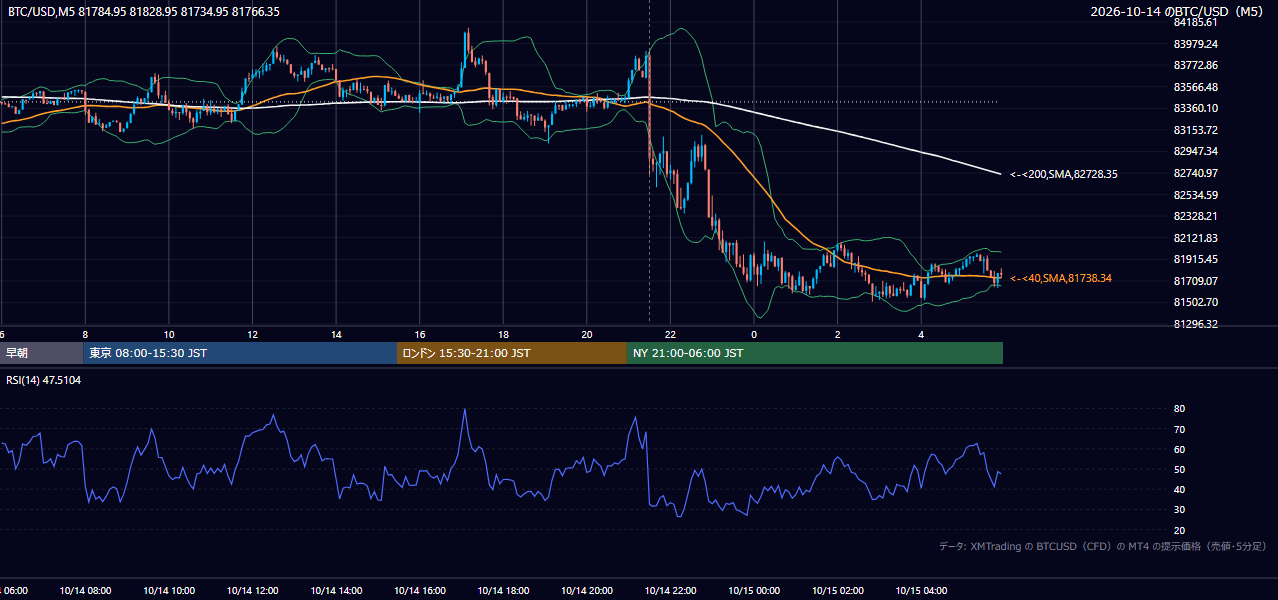The width and height of the screenshot is (1278, 600).
Task: Click the price axis value 83153.72
Action: 1195,130
